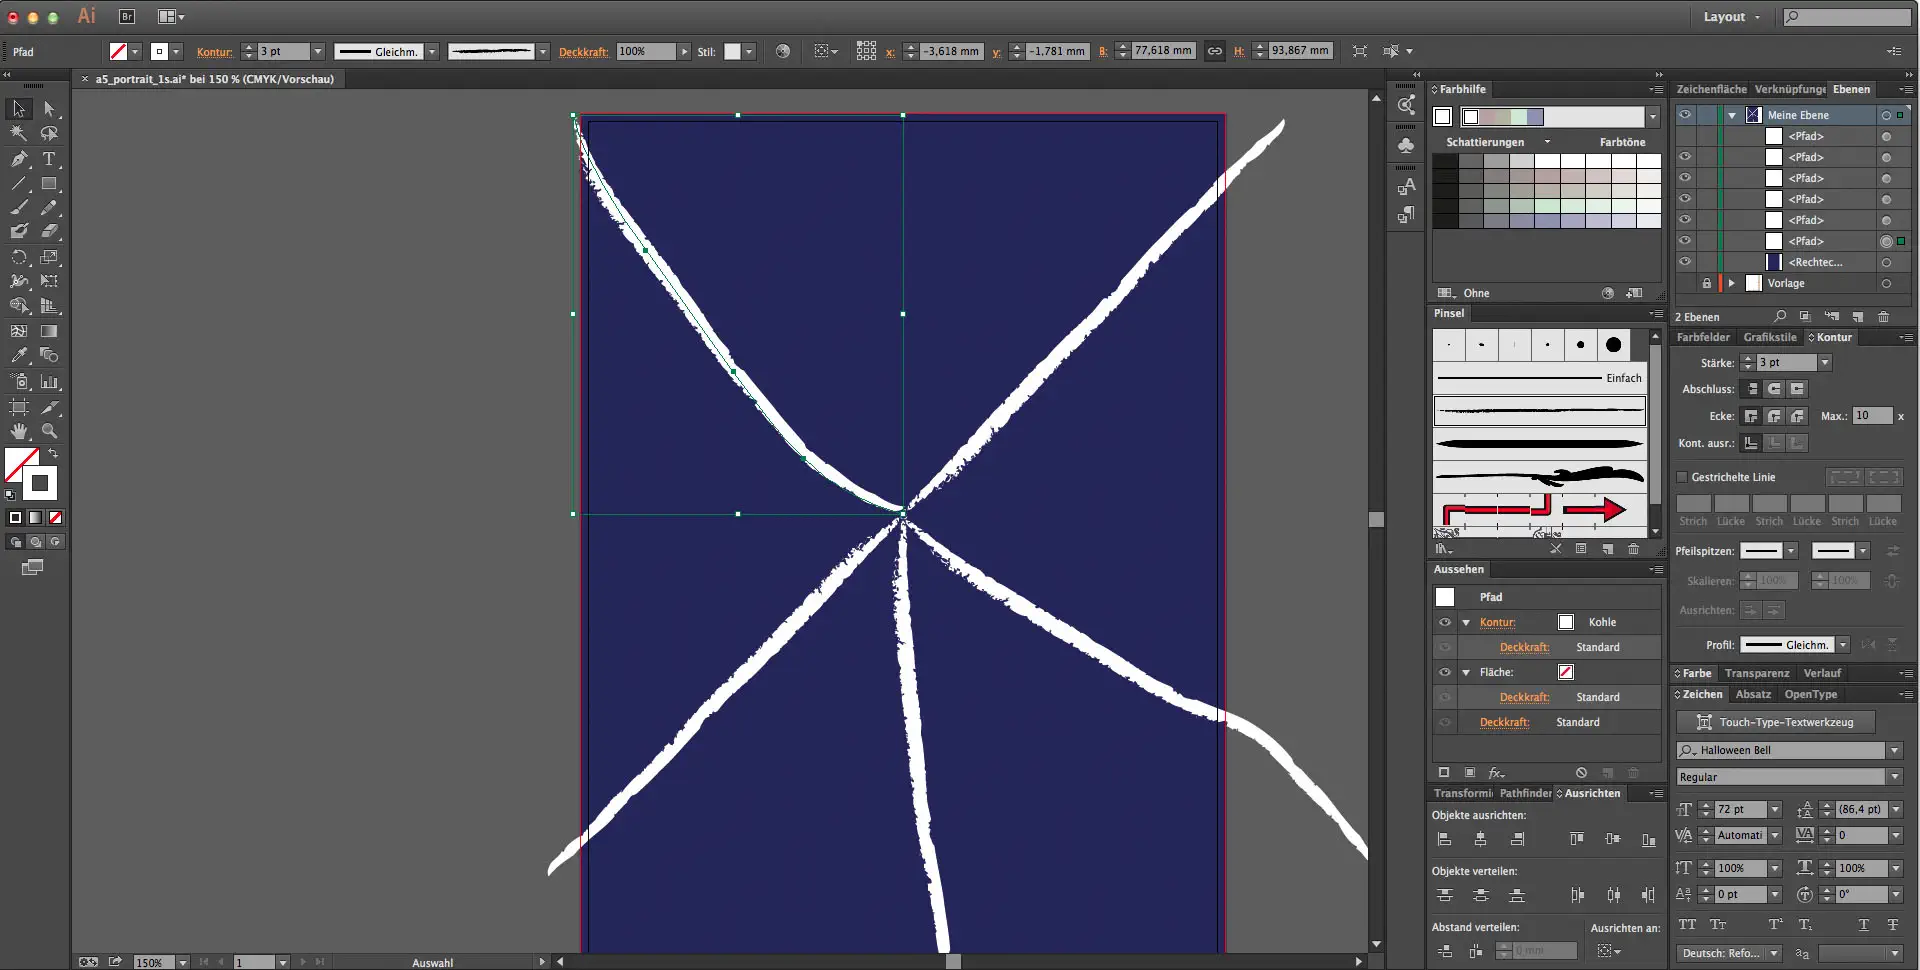Select the Eyedropper tool

[x=19, y=355]
